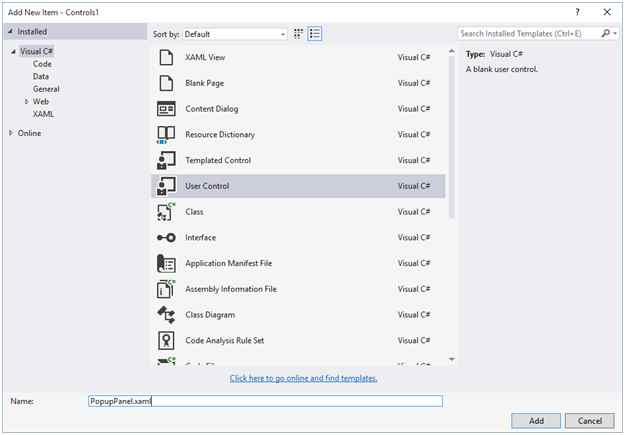This screenshot has height=435, width=625.
Task: Select the Class Diagram template name
Action: [210, 315]
